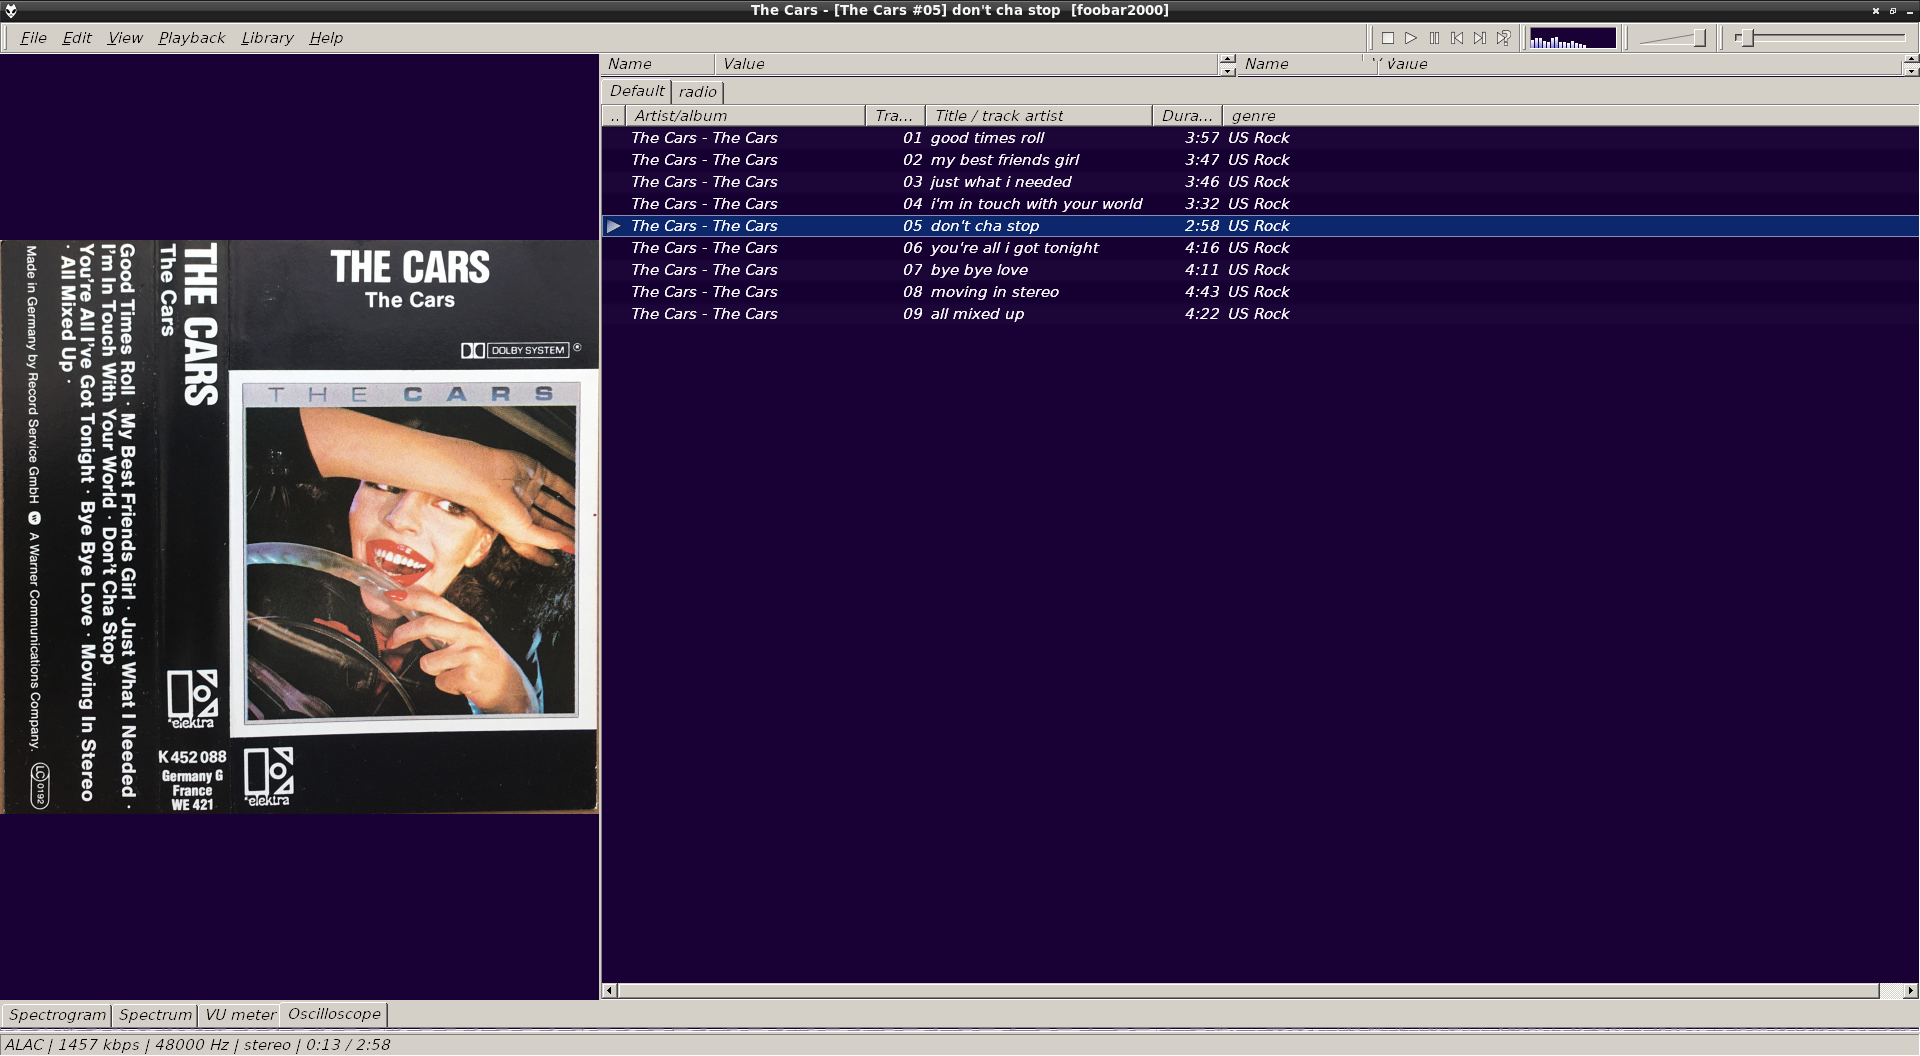The width and height of the screenshot is (1920, 1056).
Task: Click the Play button in the toolbar
Action: point(1410,38)
